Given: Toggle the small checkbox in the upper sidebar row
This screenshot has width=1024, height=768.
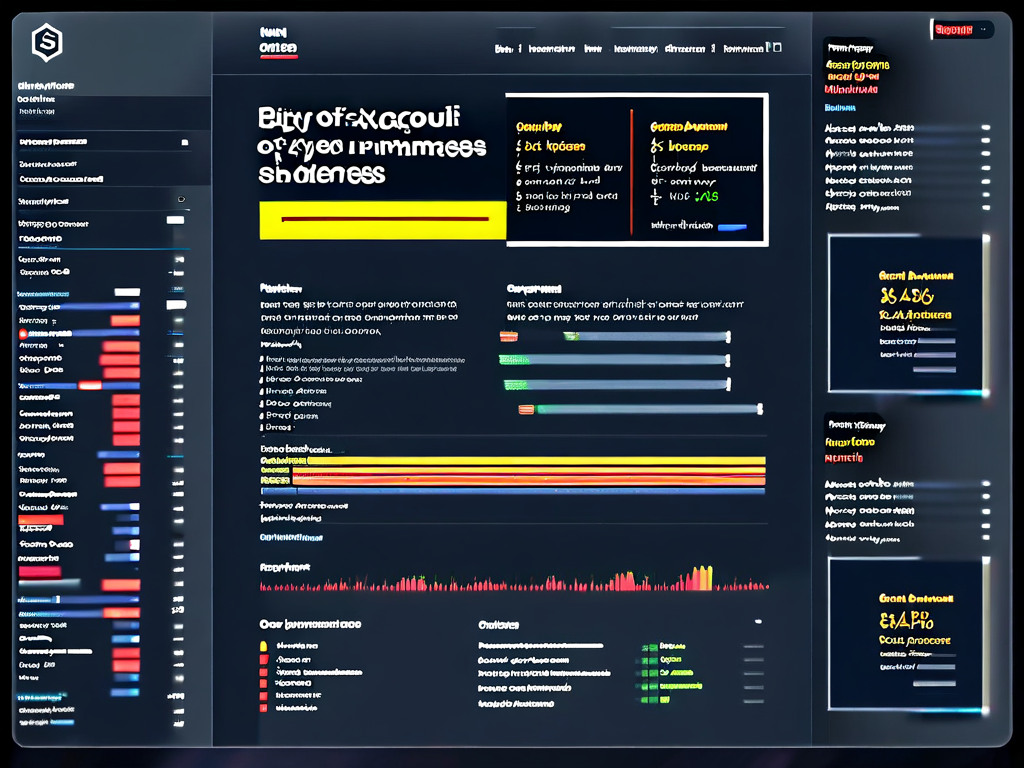Looking at the screenshot, I should point(184,143).
